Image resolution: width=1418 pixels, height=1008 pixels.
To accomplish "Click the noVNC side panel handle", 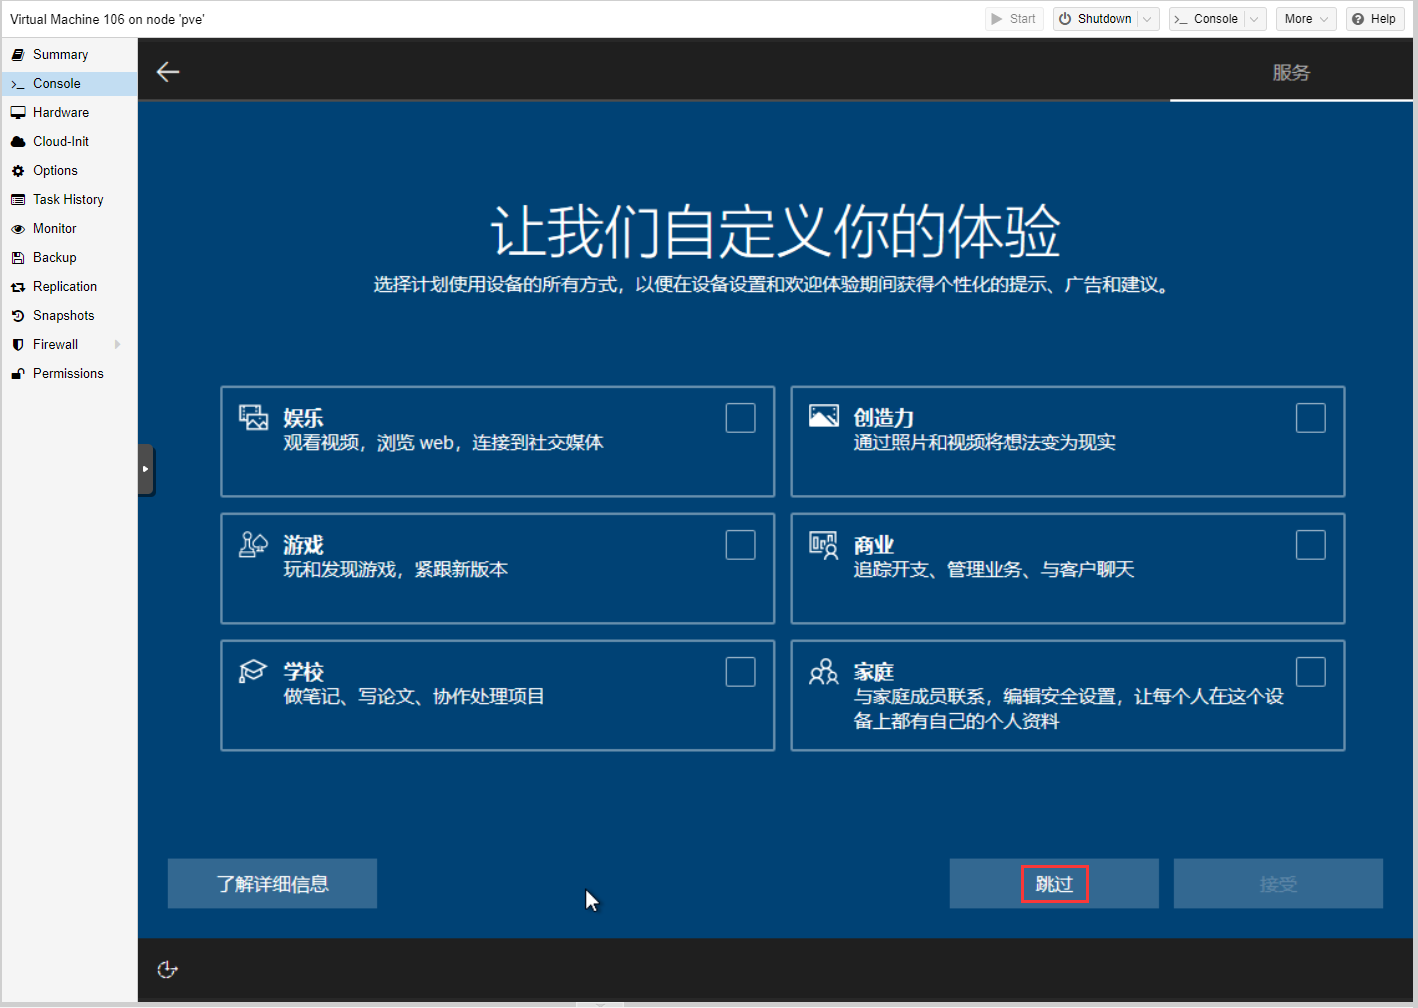I will [x=146, y=469].
